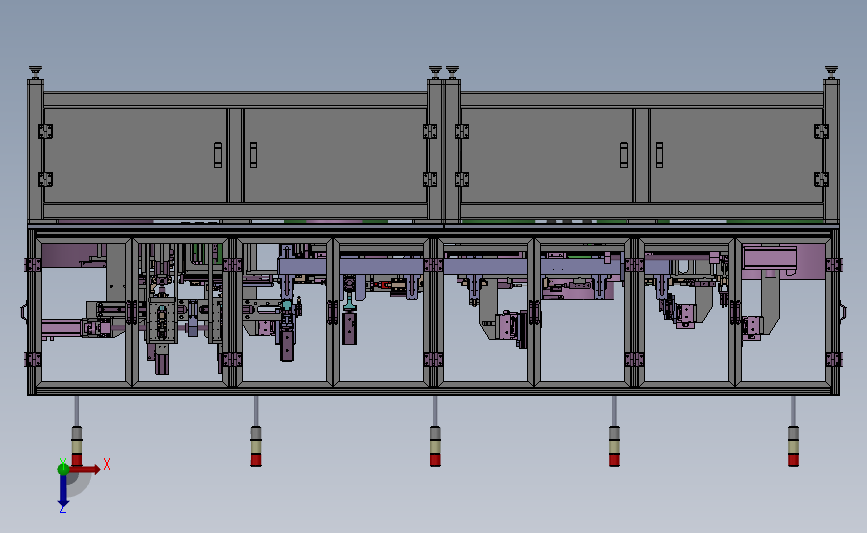Select the leveling foot at the top-right corner post
Viewport: 867px width, 533px height.
tap(831, 72)
